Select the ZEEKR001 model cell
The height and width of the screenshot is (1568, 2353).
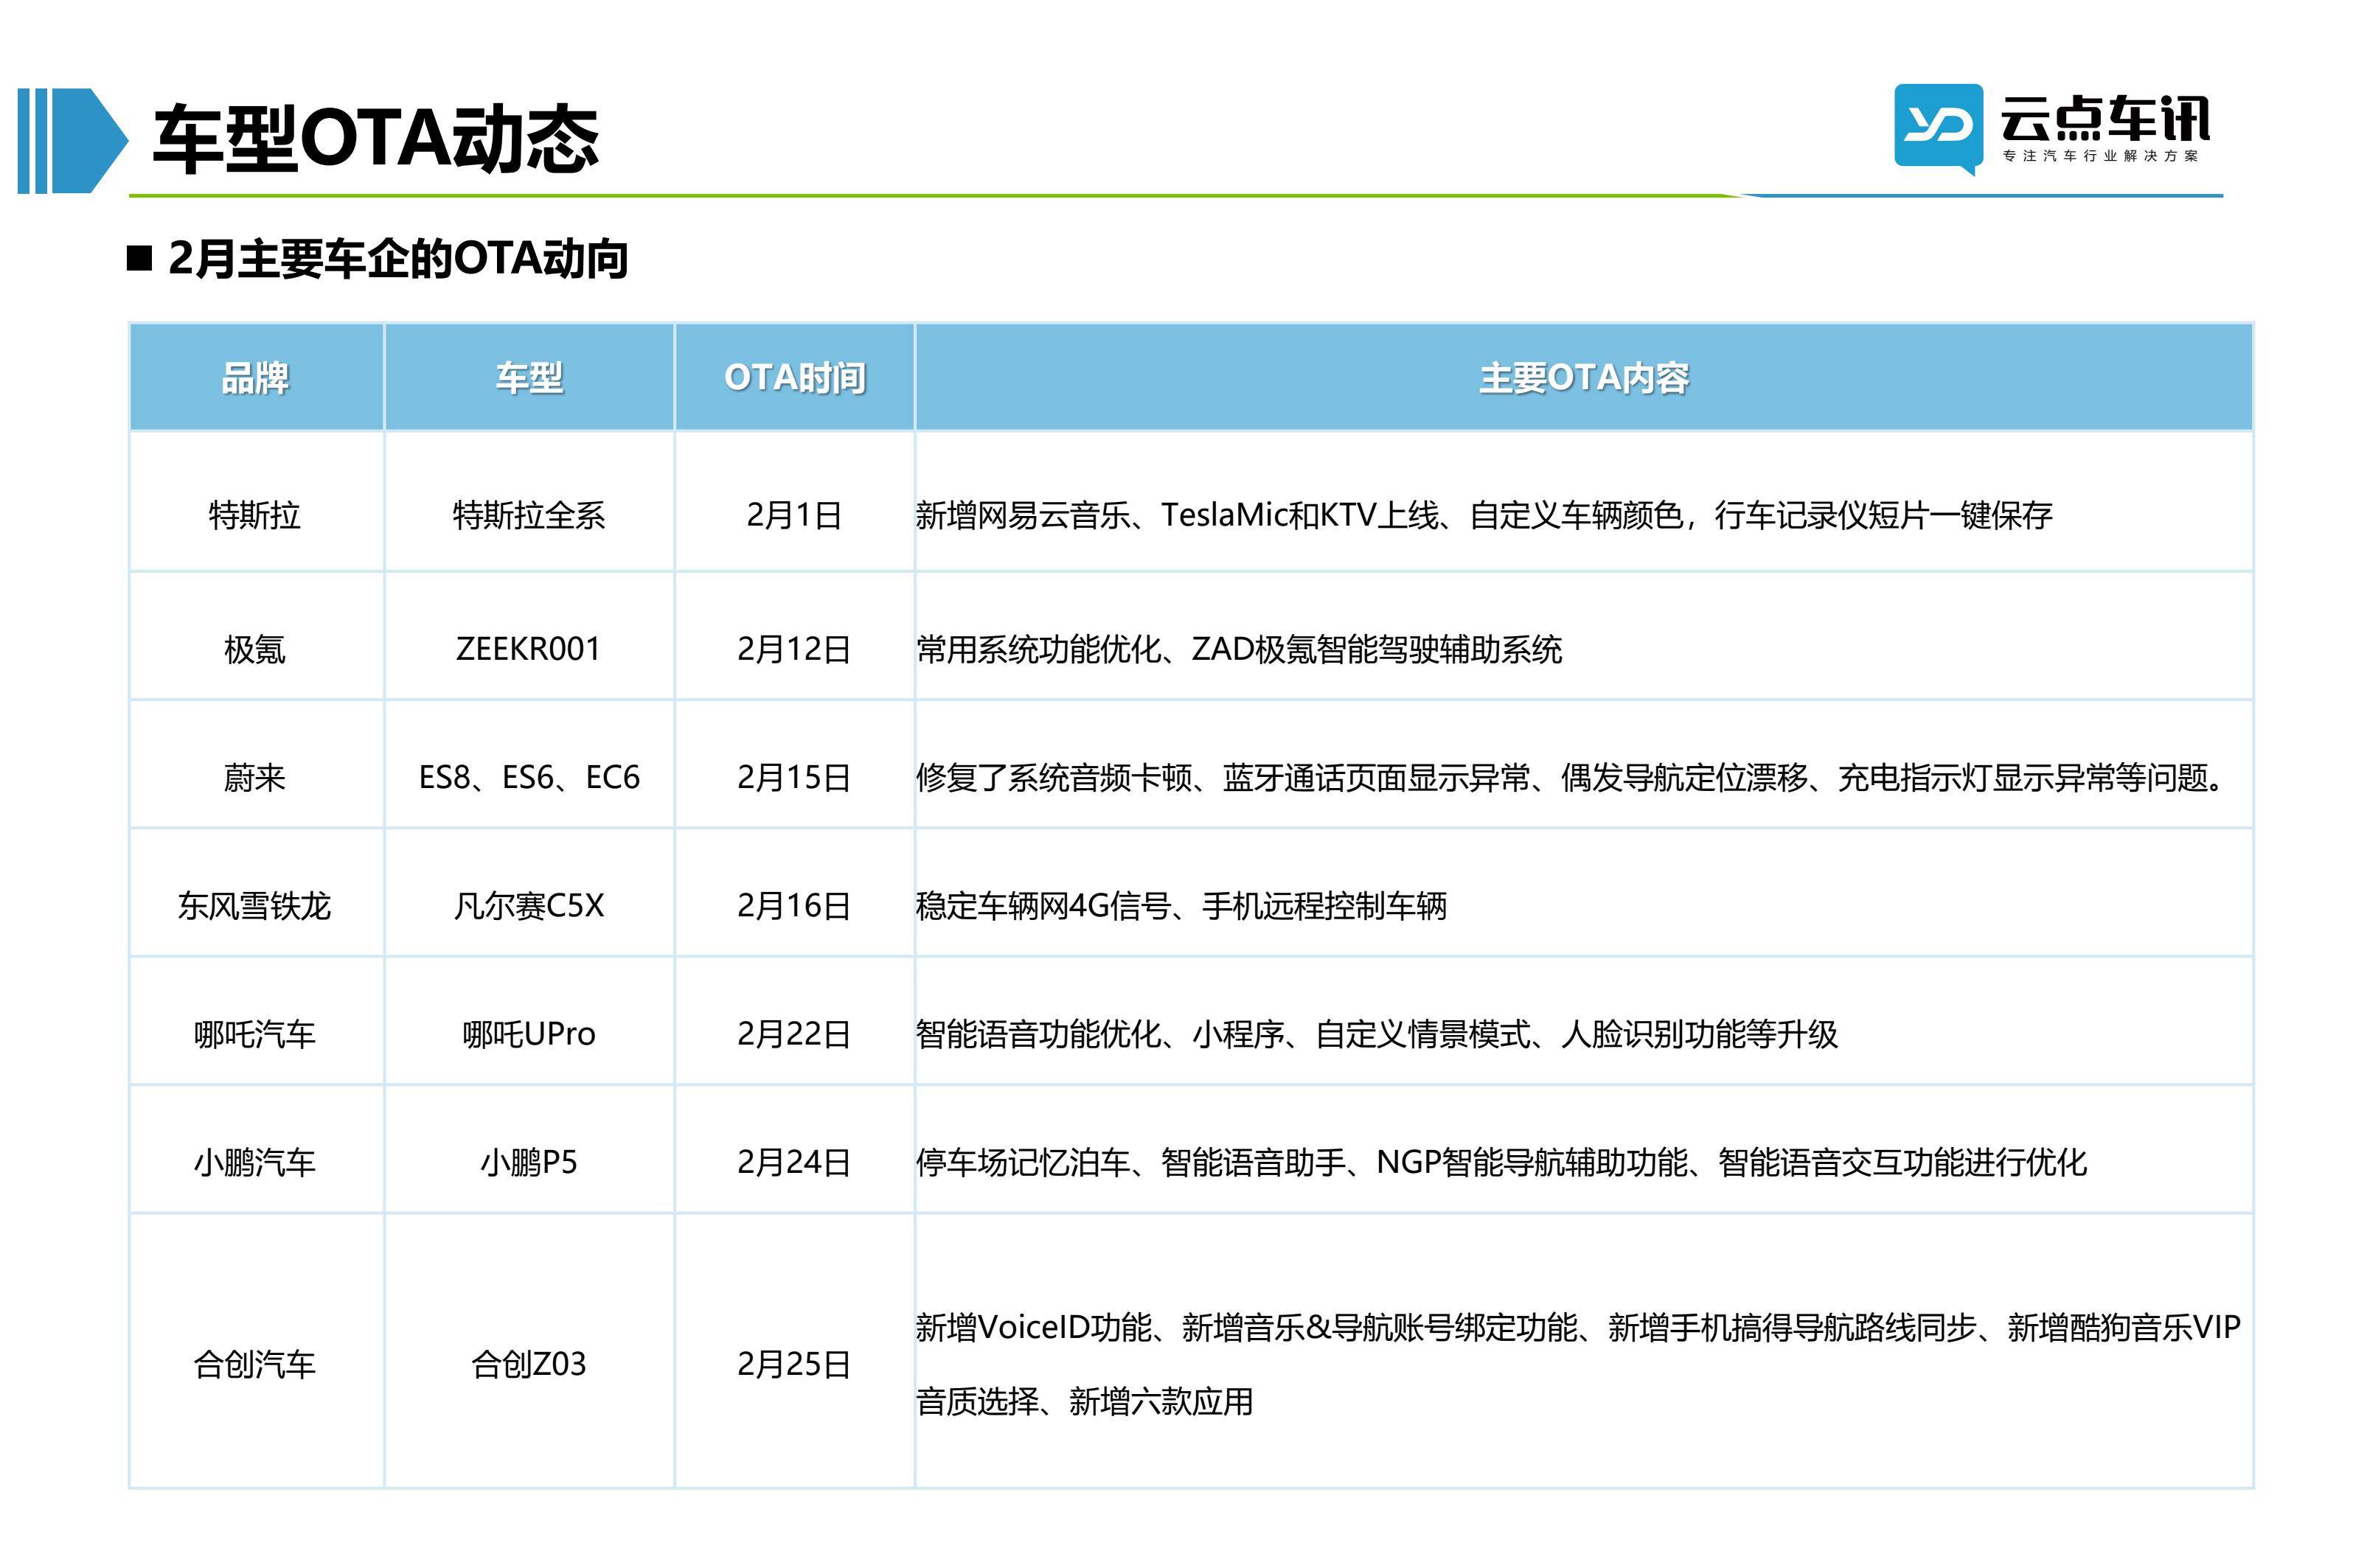pyautogui.click(x=529, y=636)
